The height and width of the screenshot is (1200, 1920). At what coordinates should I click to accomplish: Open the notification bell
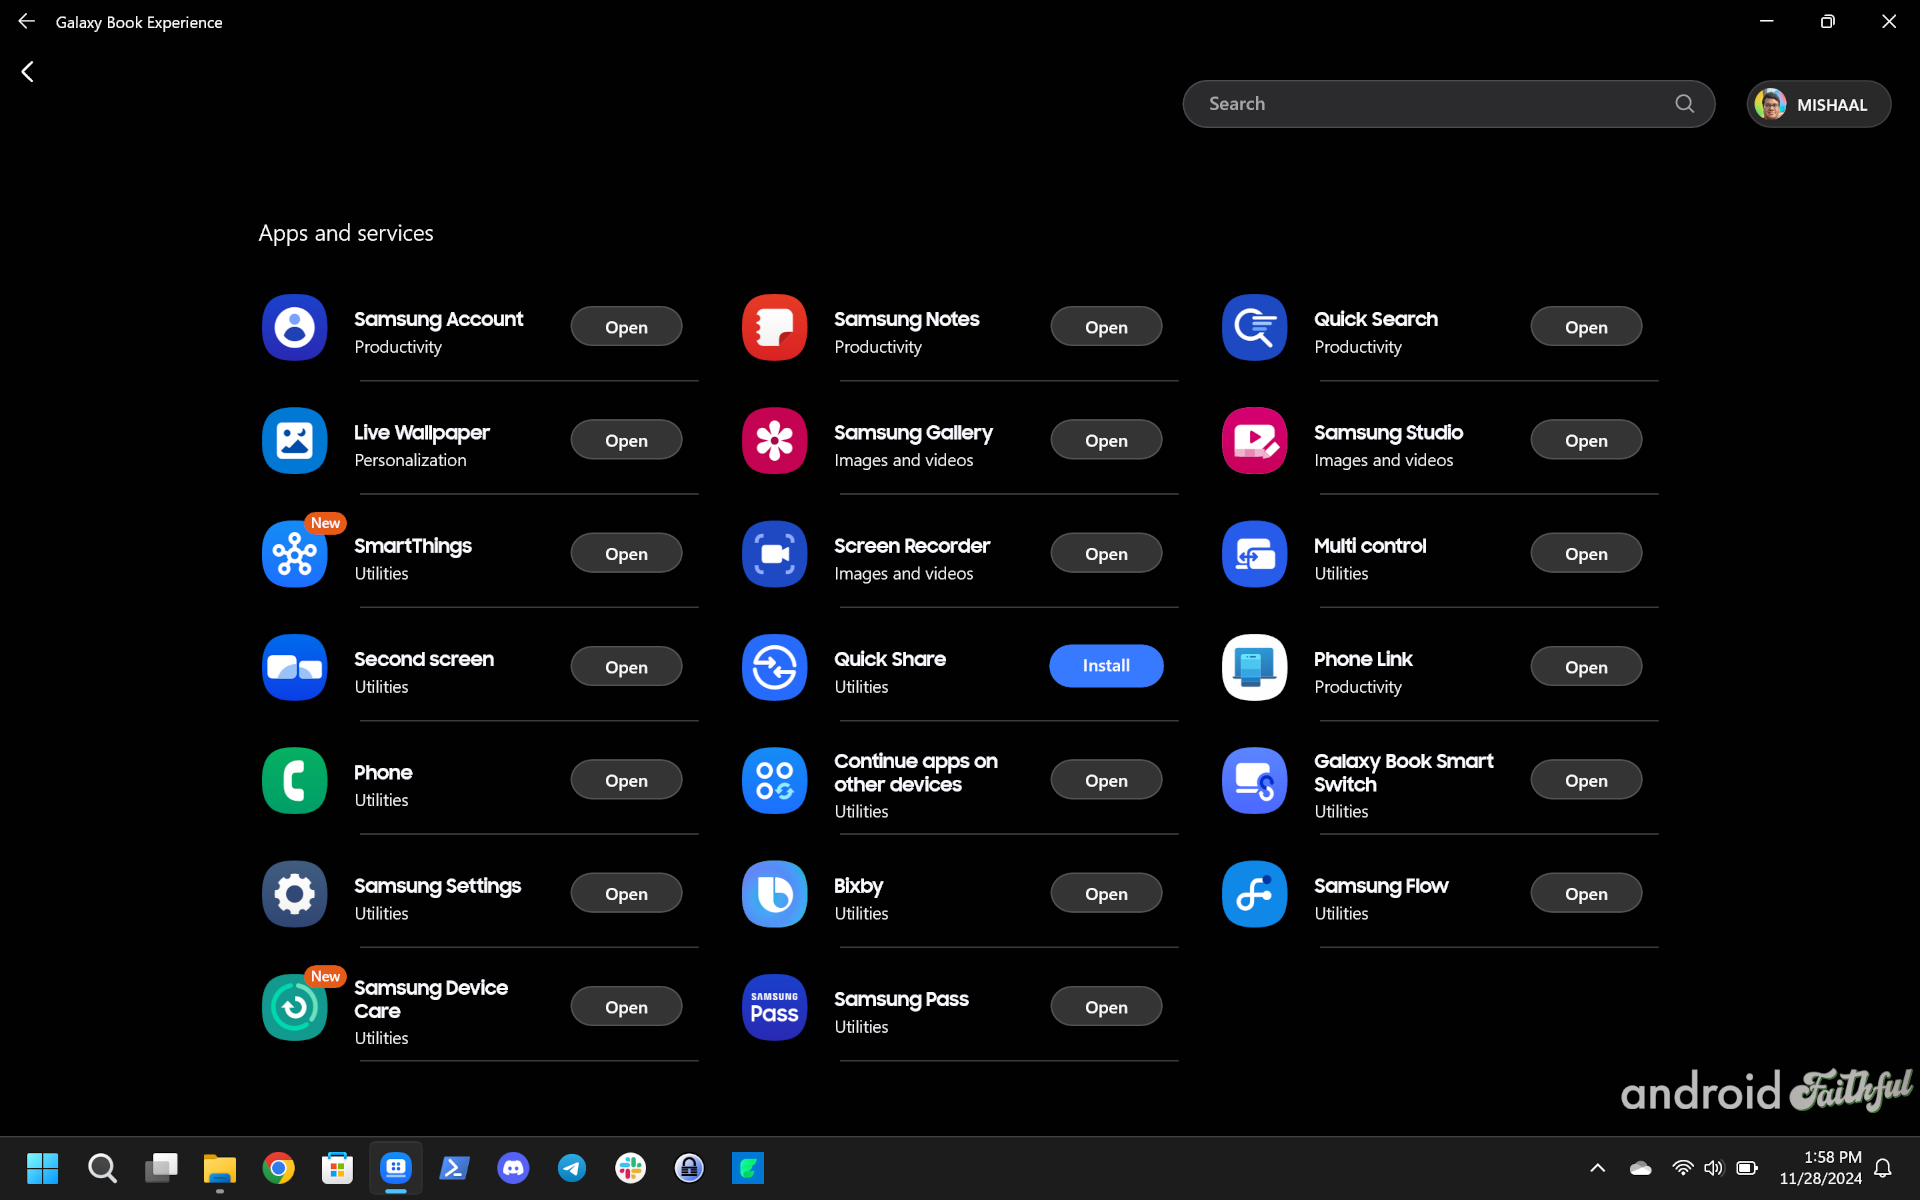[1883, 1167]
